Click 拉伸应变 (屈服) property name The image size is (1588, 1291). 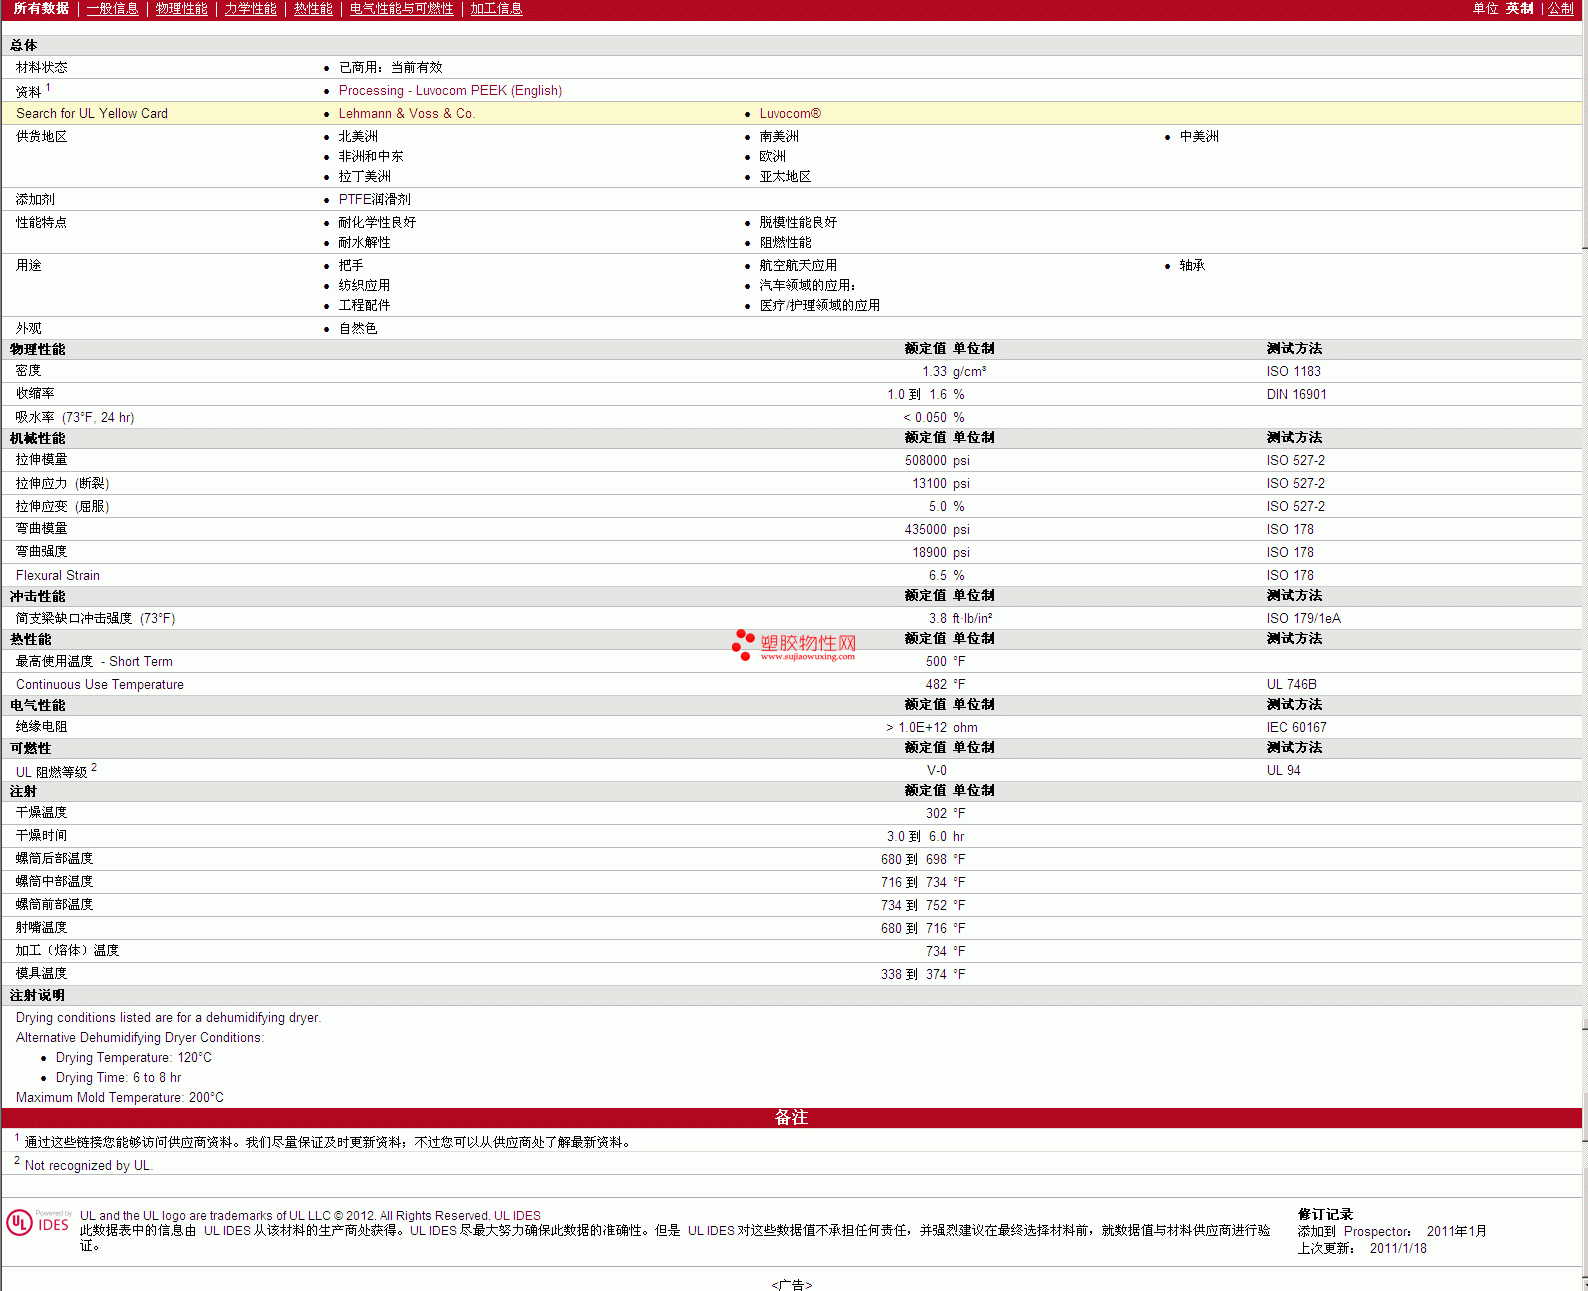[x=62, y=507]
